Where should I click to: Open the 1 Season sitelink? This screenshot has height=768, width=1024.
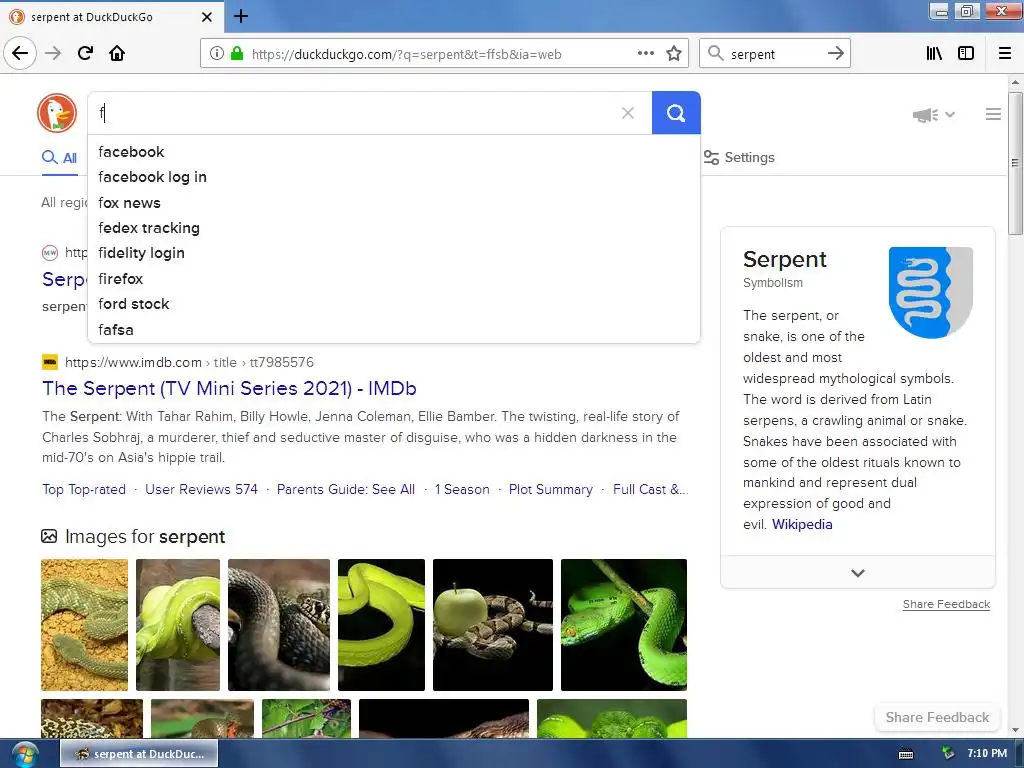[462, 489]
